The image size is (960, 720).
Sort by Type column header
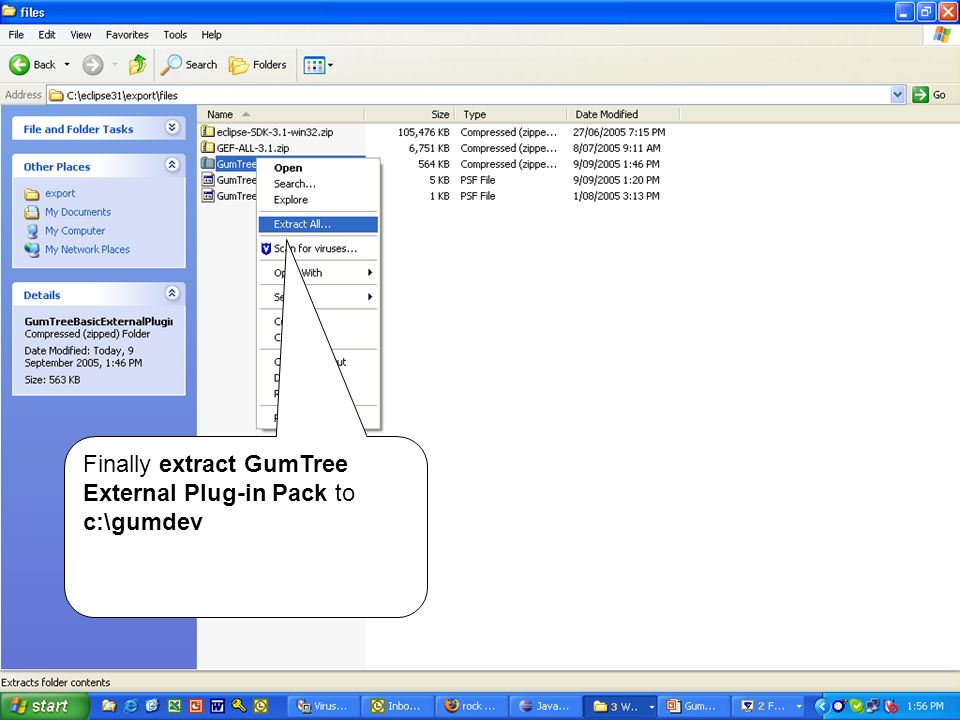512,114
